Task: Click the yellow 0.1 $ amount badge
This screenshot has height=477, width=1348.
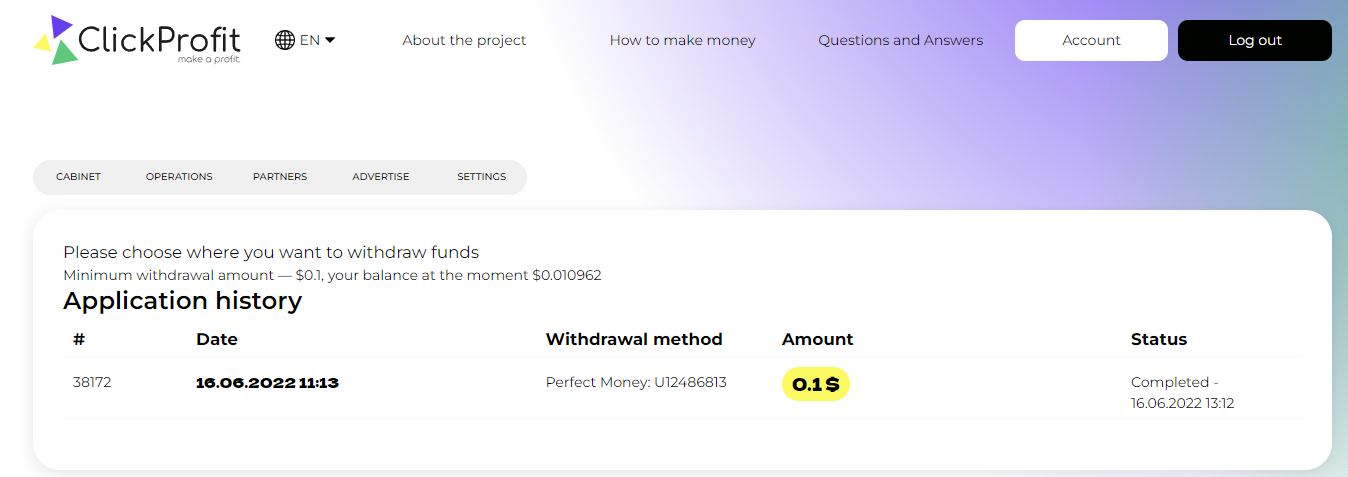Action: (x=815, y=384)
